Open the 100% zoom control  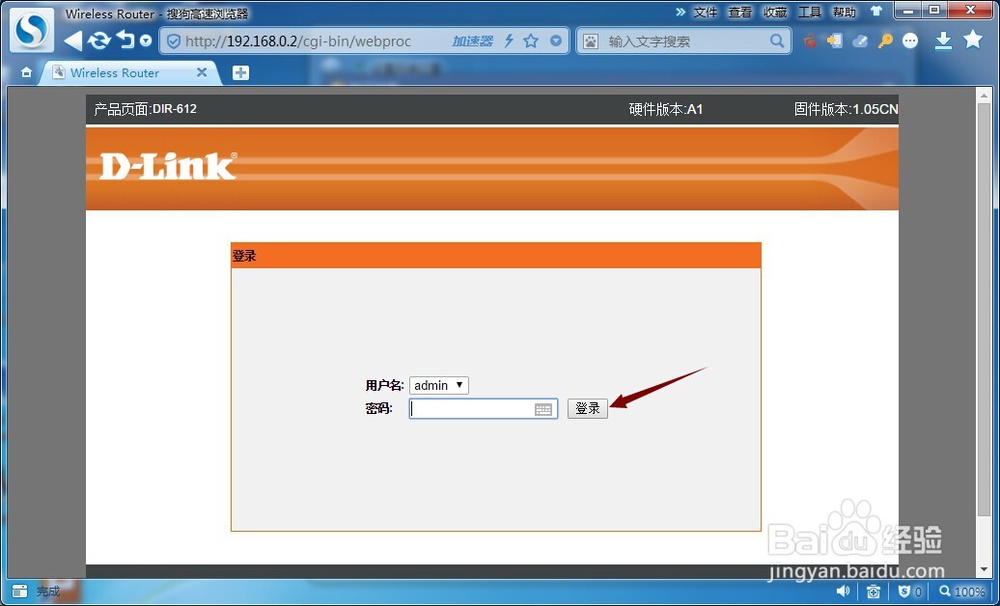coord(962,592)
